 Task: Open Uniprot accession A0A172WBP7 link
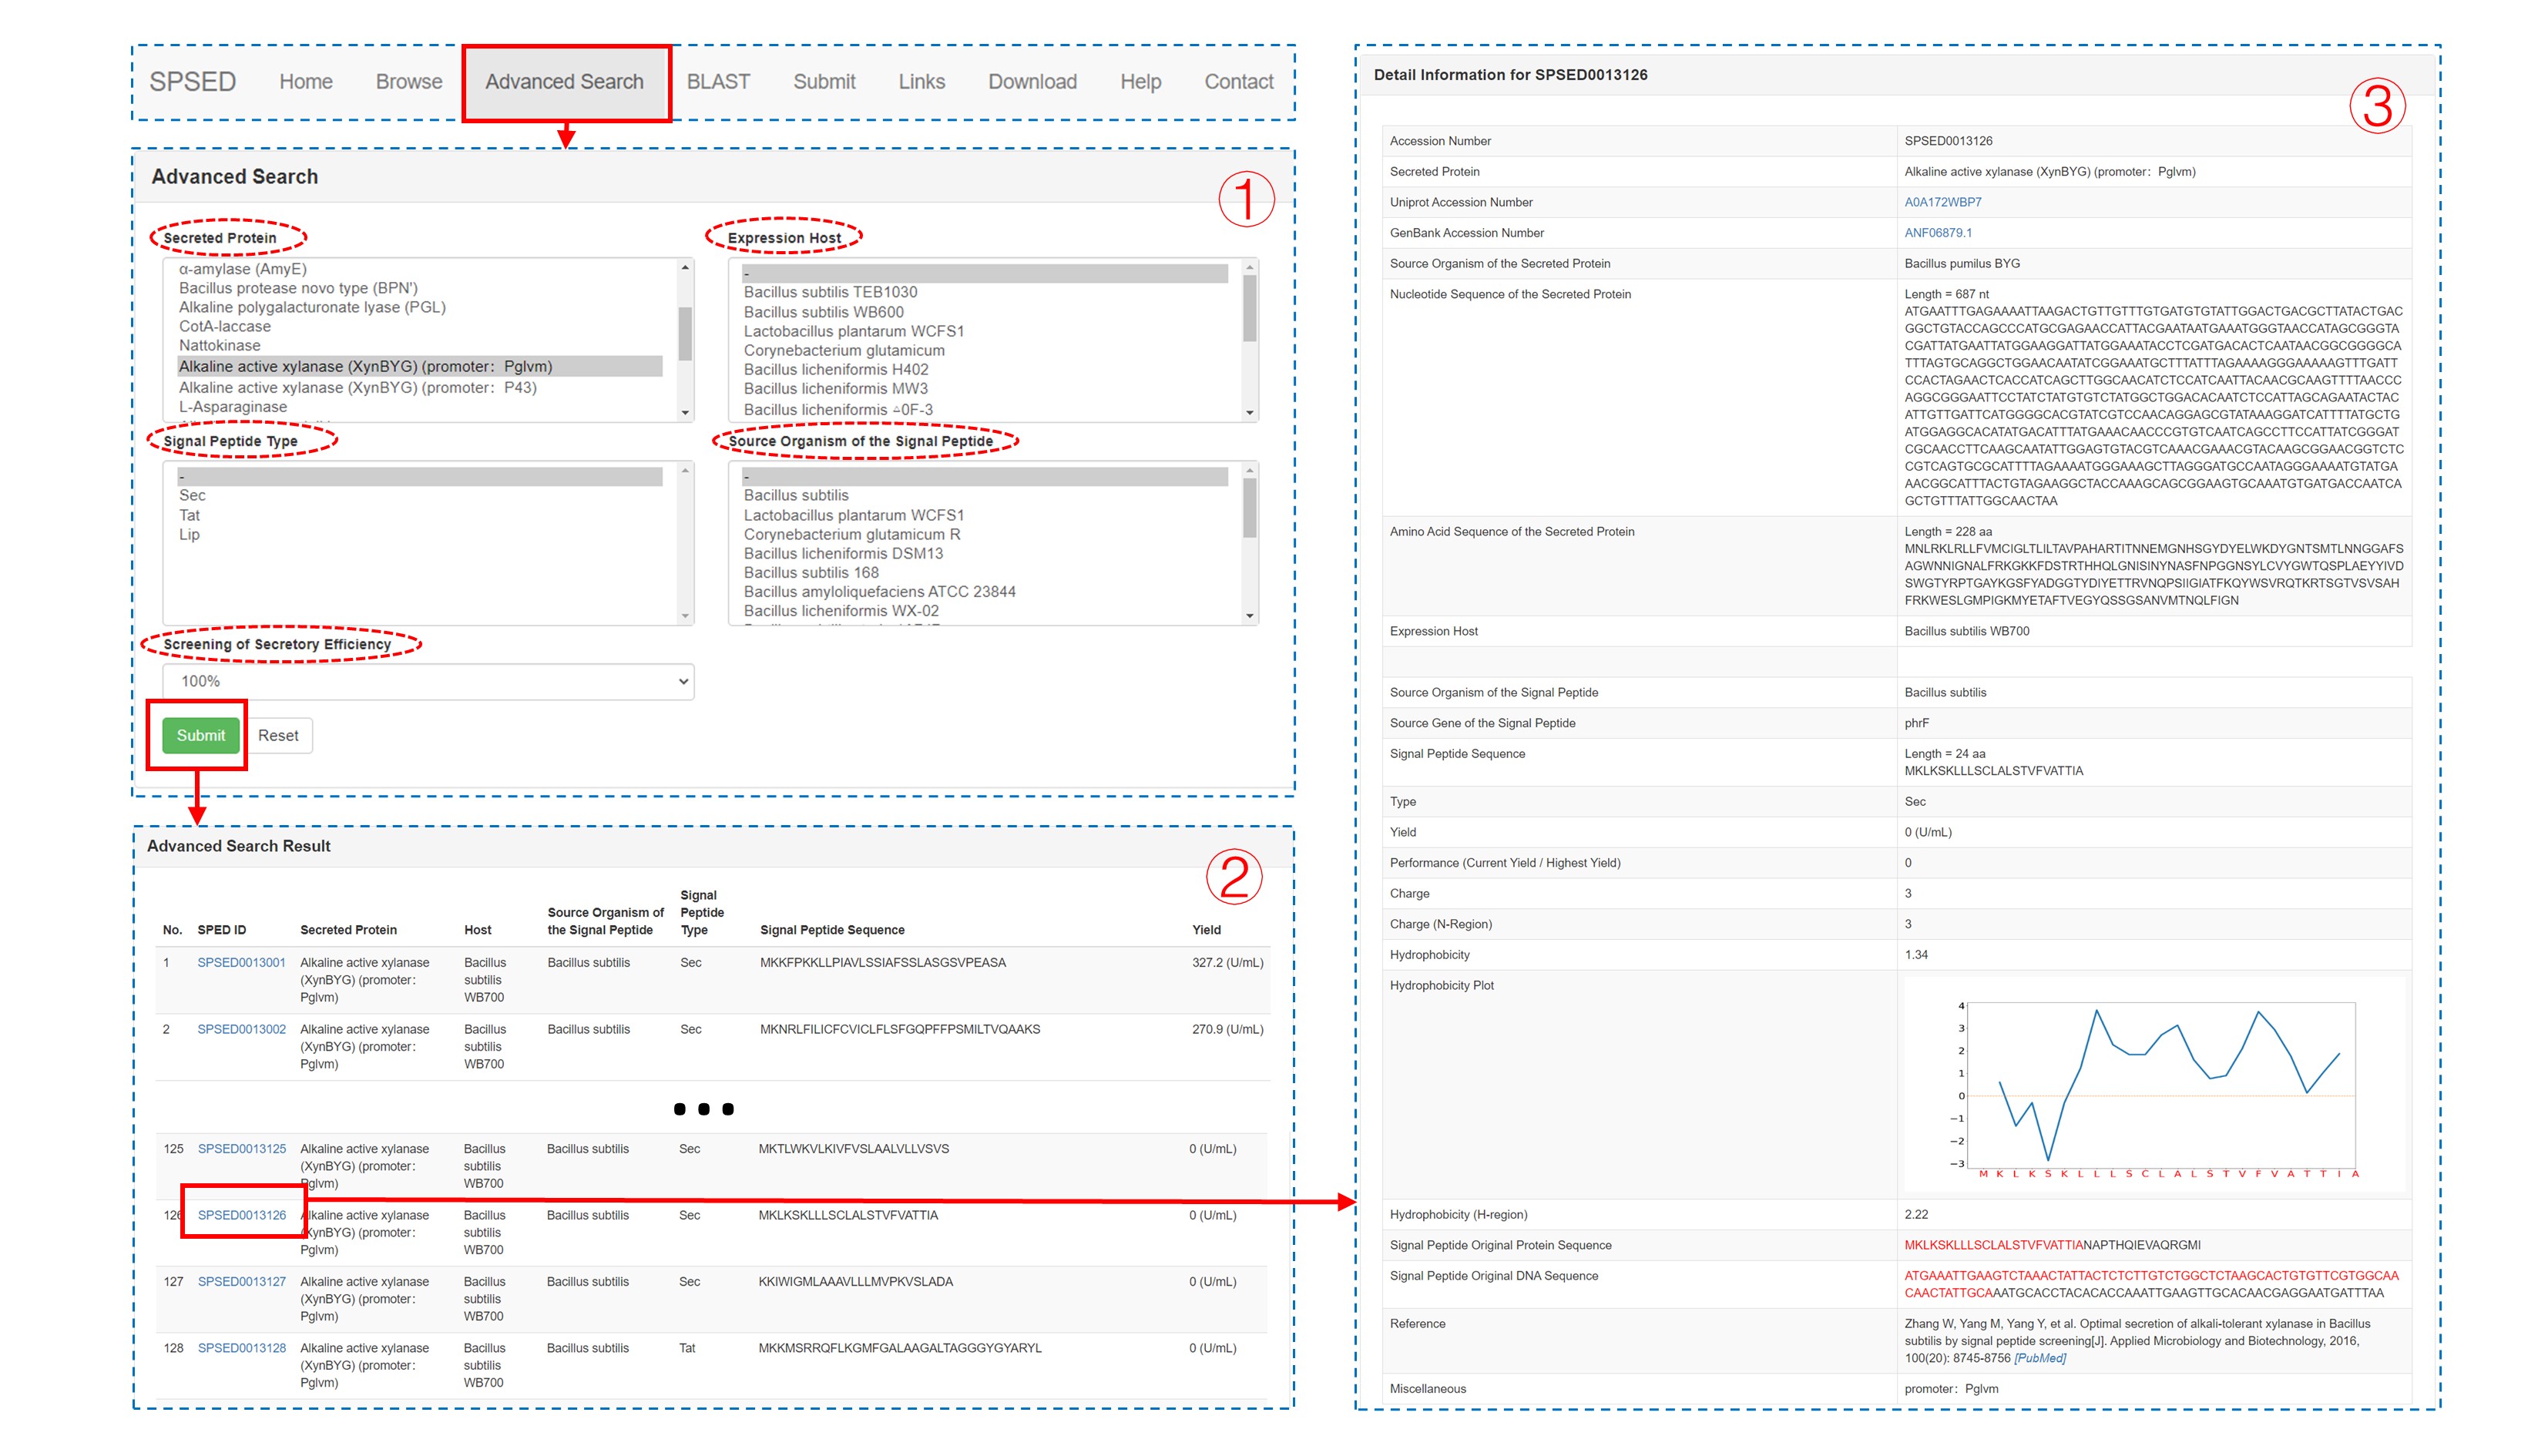pos(1942,202)
